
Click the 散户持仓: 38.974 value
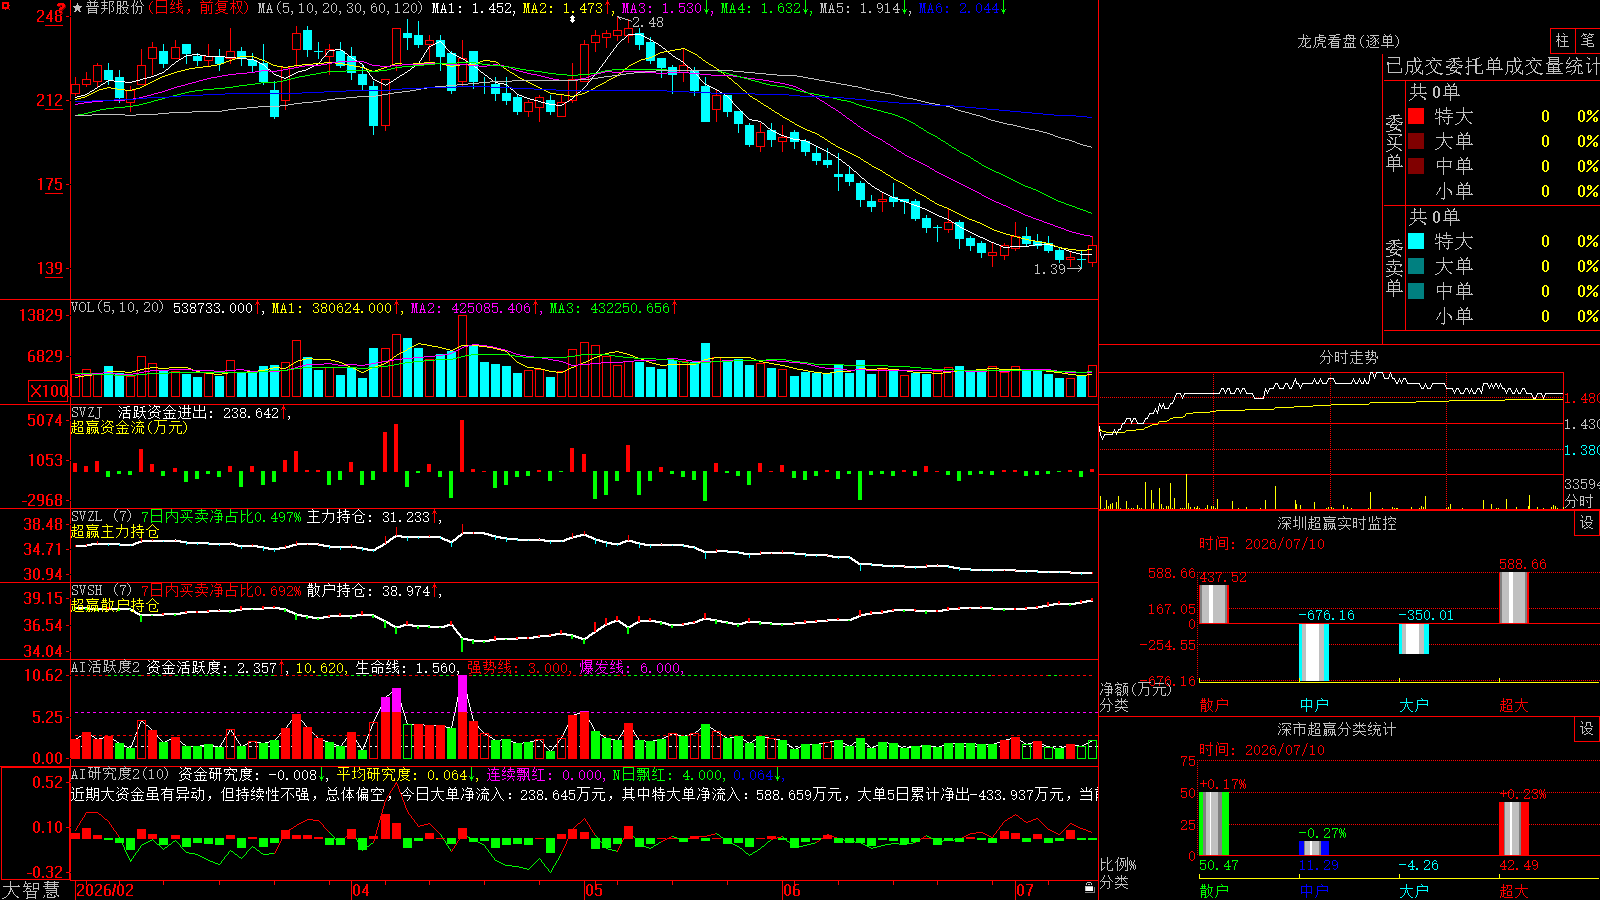tap(372, 591)
